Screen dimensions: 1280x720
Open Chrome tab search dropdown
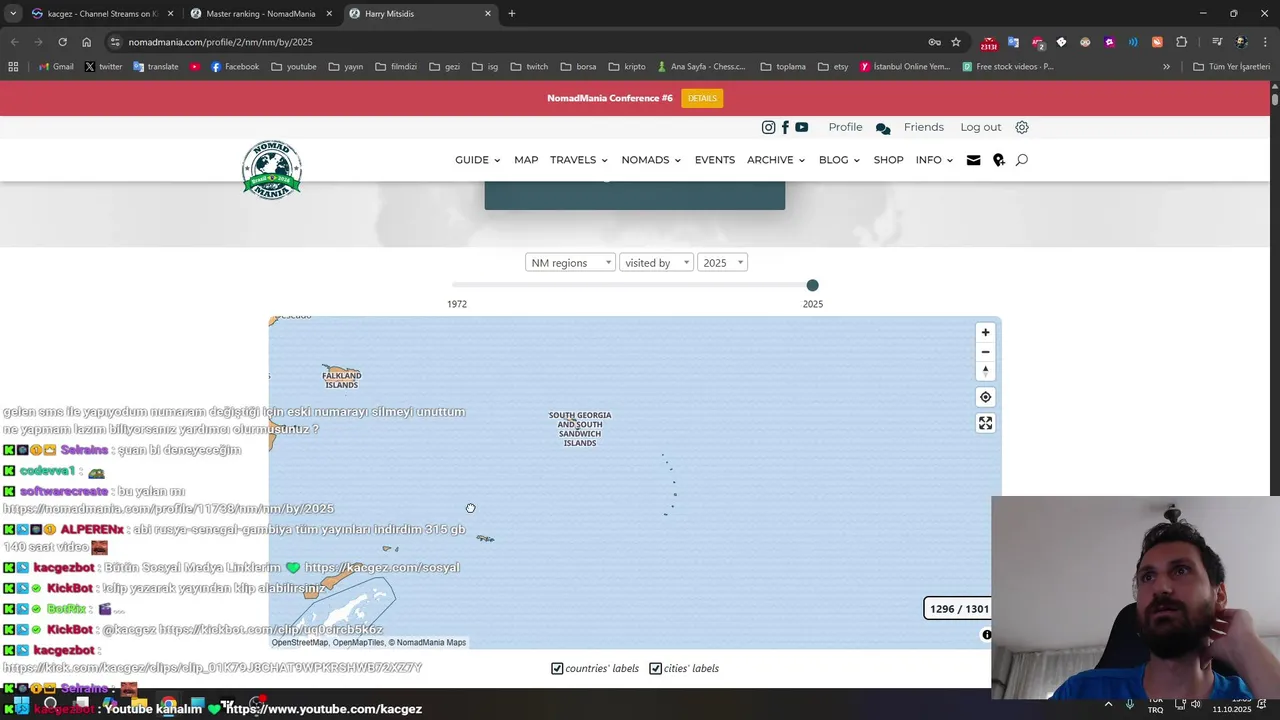pyautogui.click(x=13, y=14)
